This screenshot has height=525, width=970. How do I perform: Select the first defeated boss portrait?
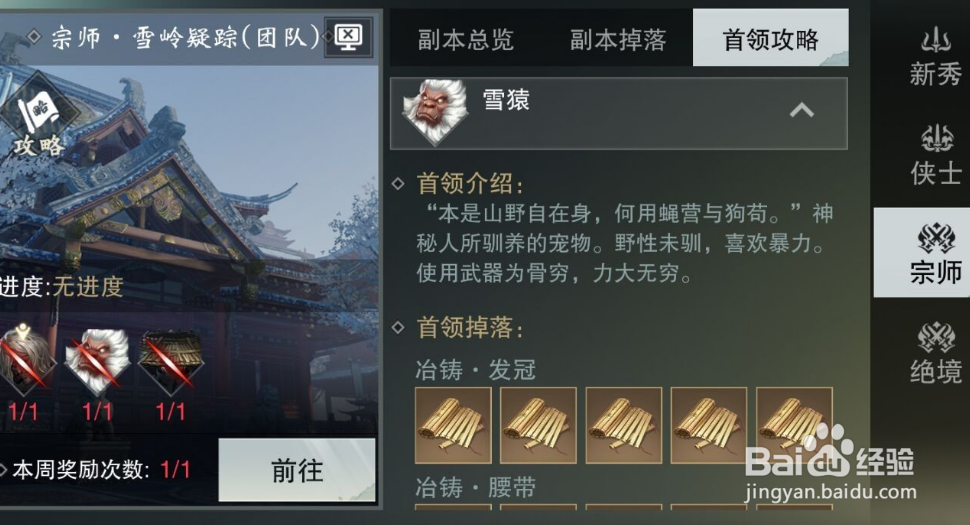coord(25,361)
